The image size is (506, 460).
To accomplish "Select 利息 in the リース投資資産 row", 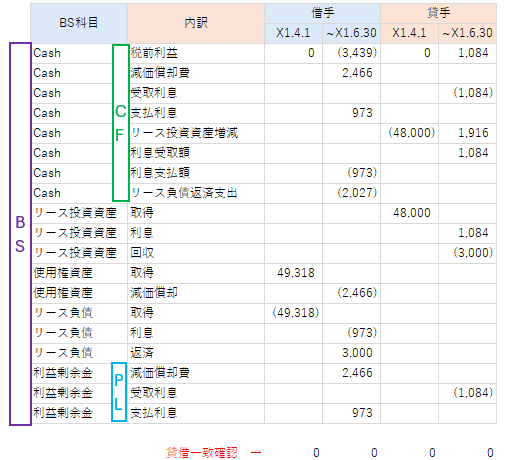I will 196,233.
